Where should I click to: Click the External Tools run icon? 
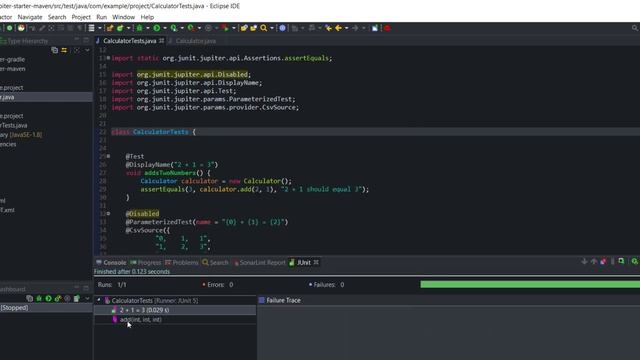click(191, 28)
